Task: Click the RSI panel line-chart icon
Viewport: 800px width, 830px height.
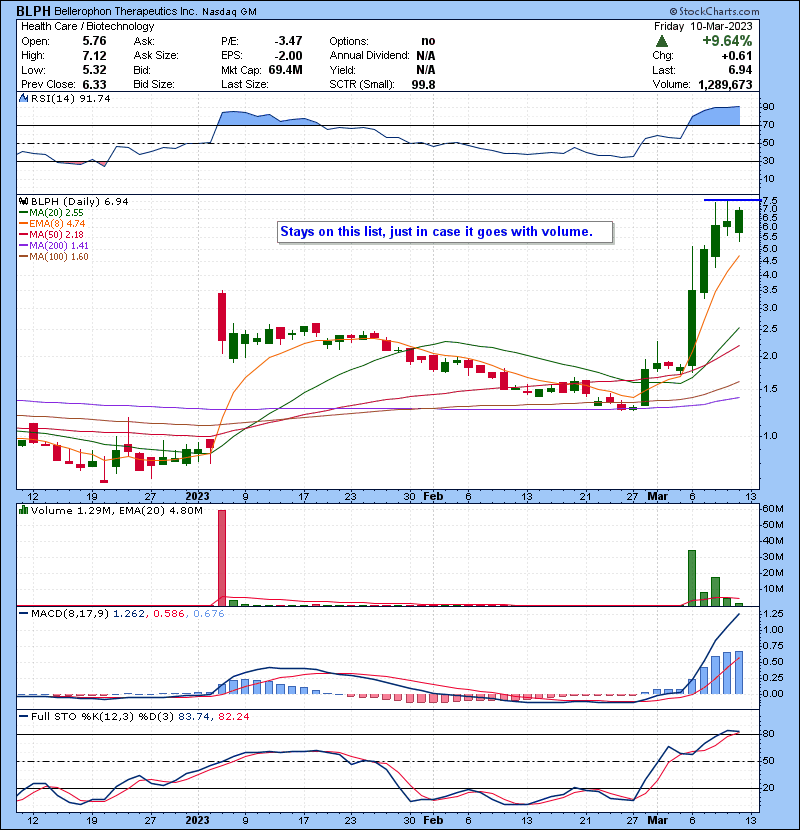Action: coord(23,98)
